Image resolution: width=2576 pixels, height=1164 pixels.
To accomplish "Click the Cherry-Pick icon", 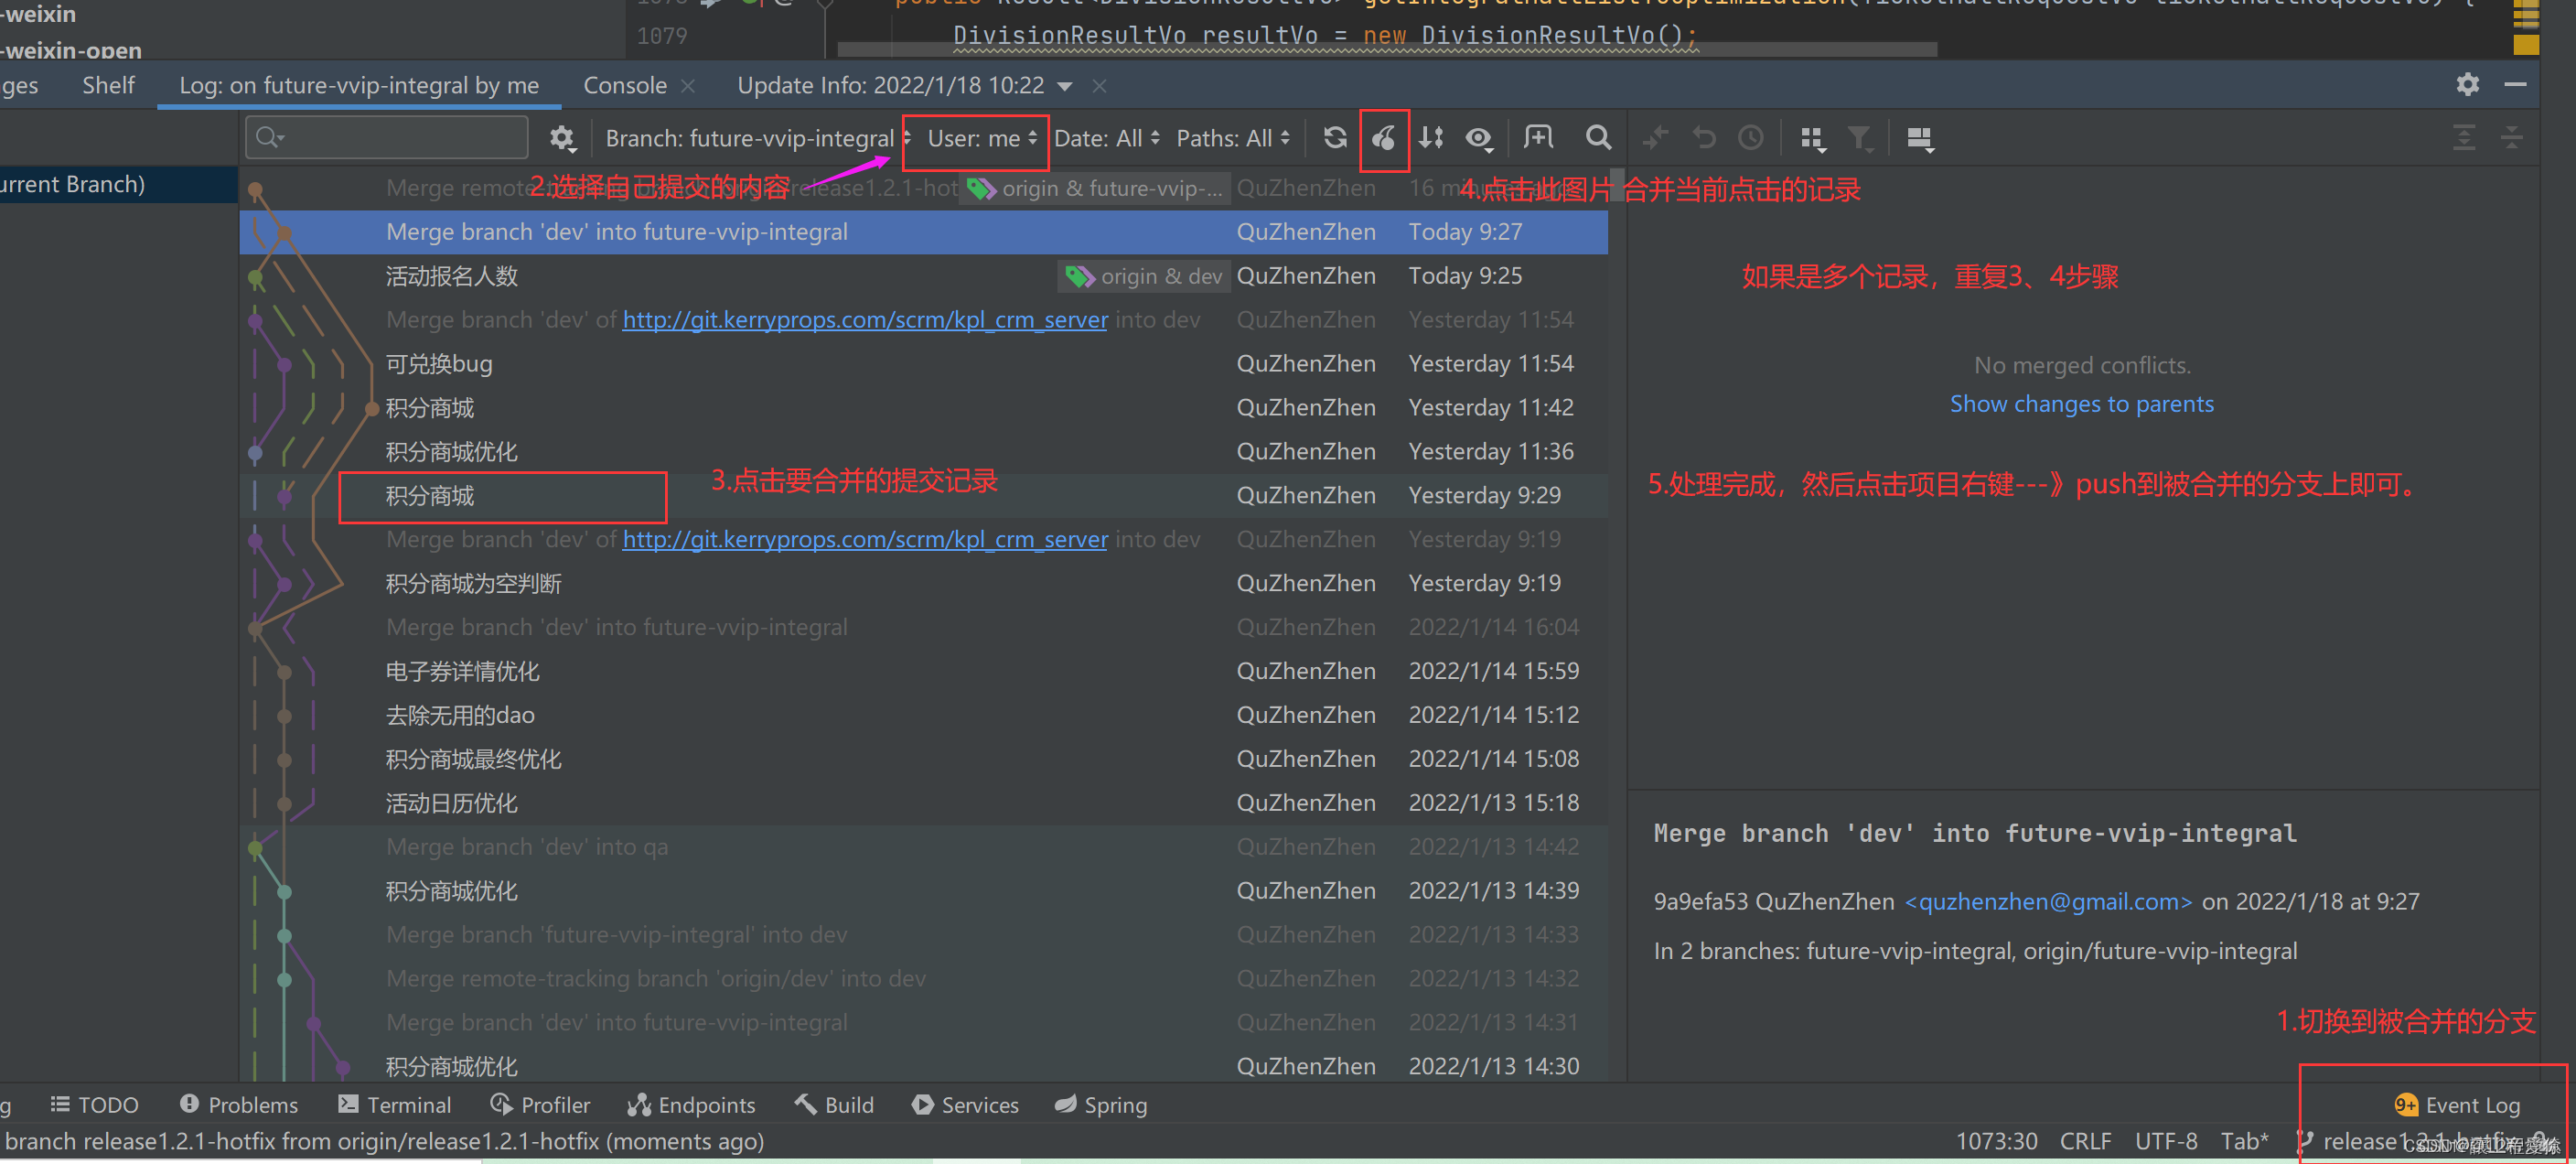I will click(1383, 138).
